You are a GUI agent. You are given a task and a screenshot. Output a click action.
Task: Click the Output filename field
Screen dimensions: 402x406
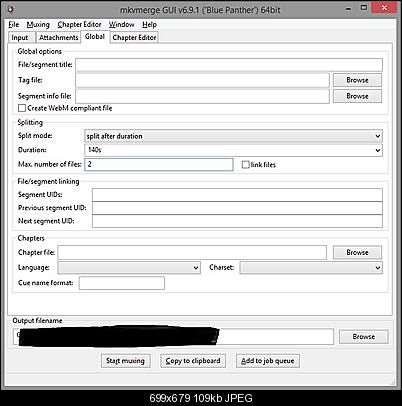coord(173,336)
